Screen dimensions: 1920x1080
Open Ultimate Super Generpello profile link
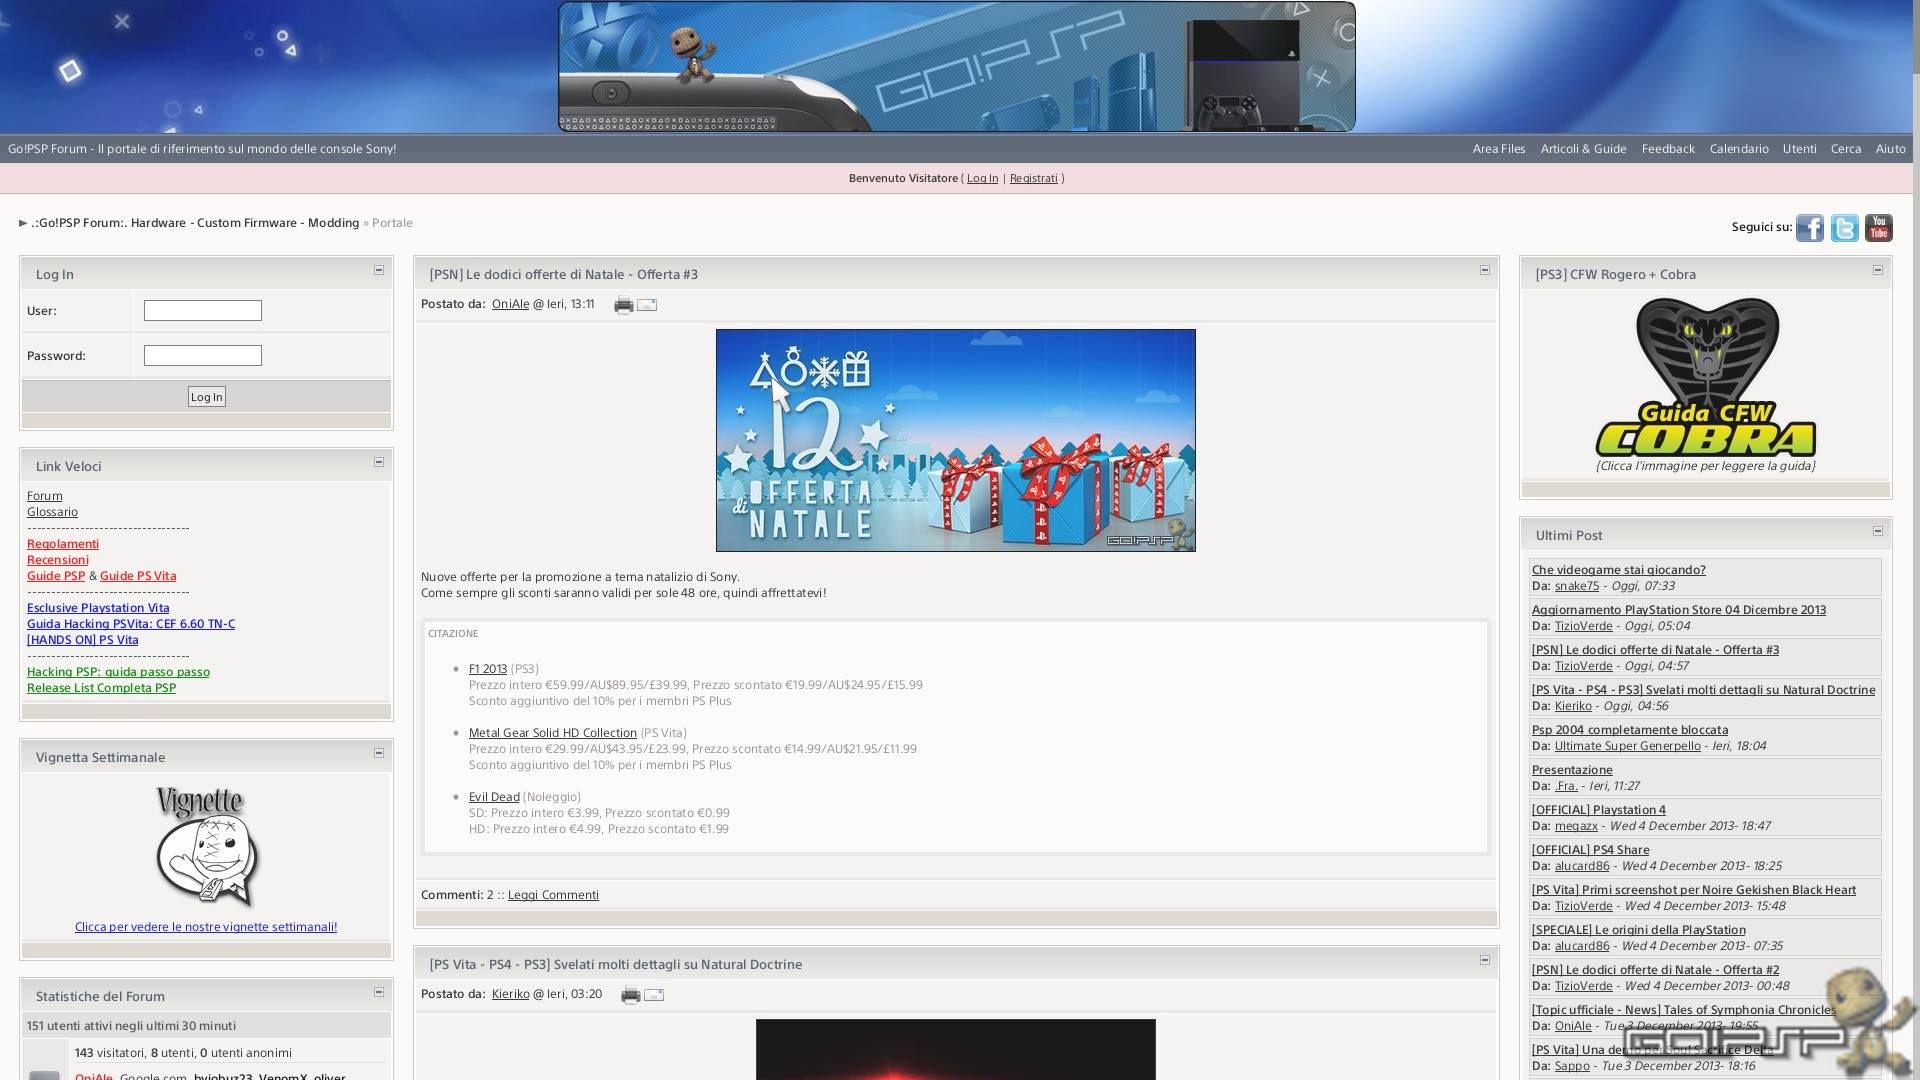(1628, 746)
